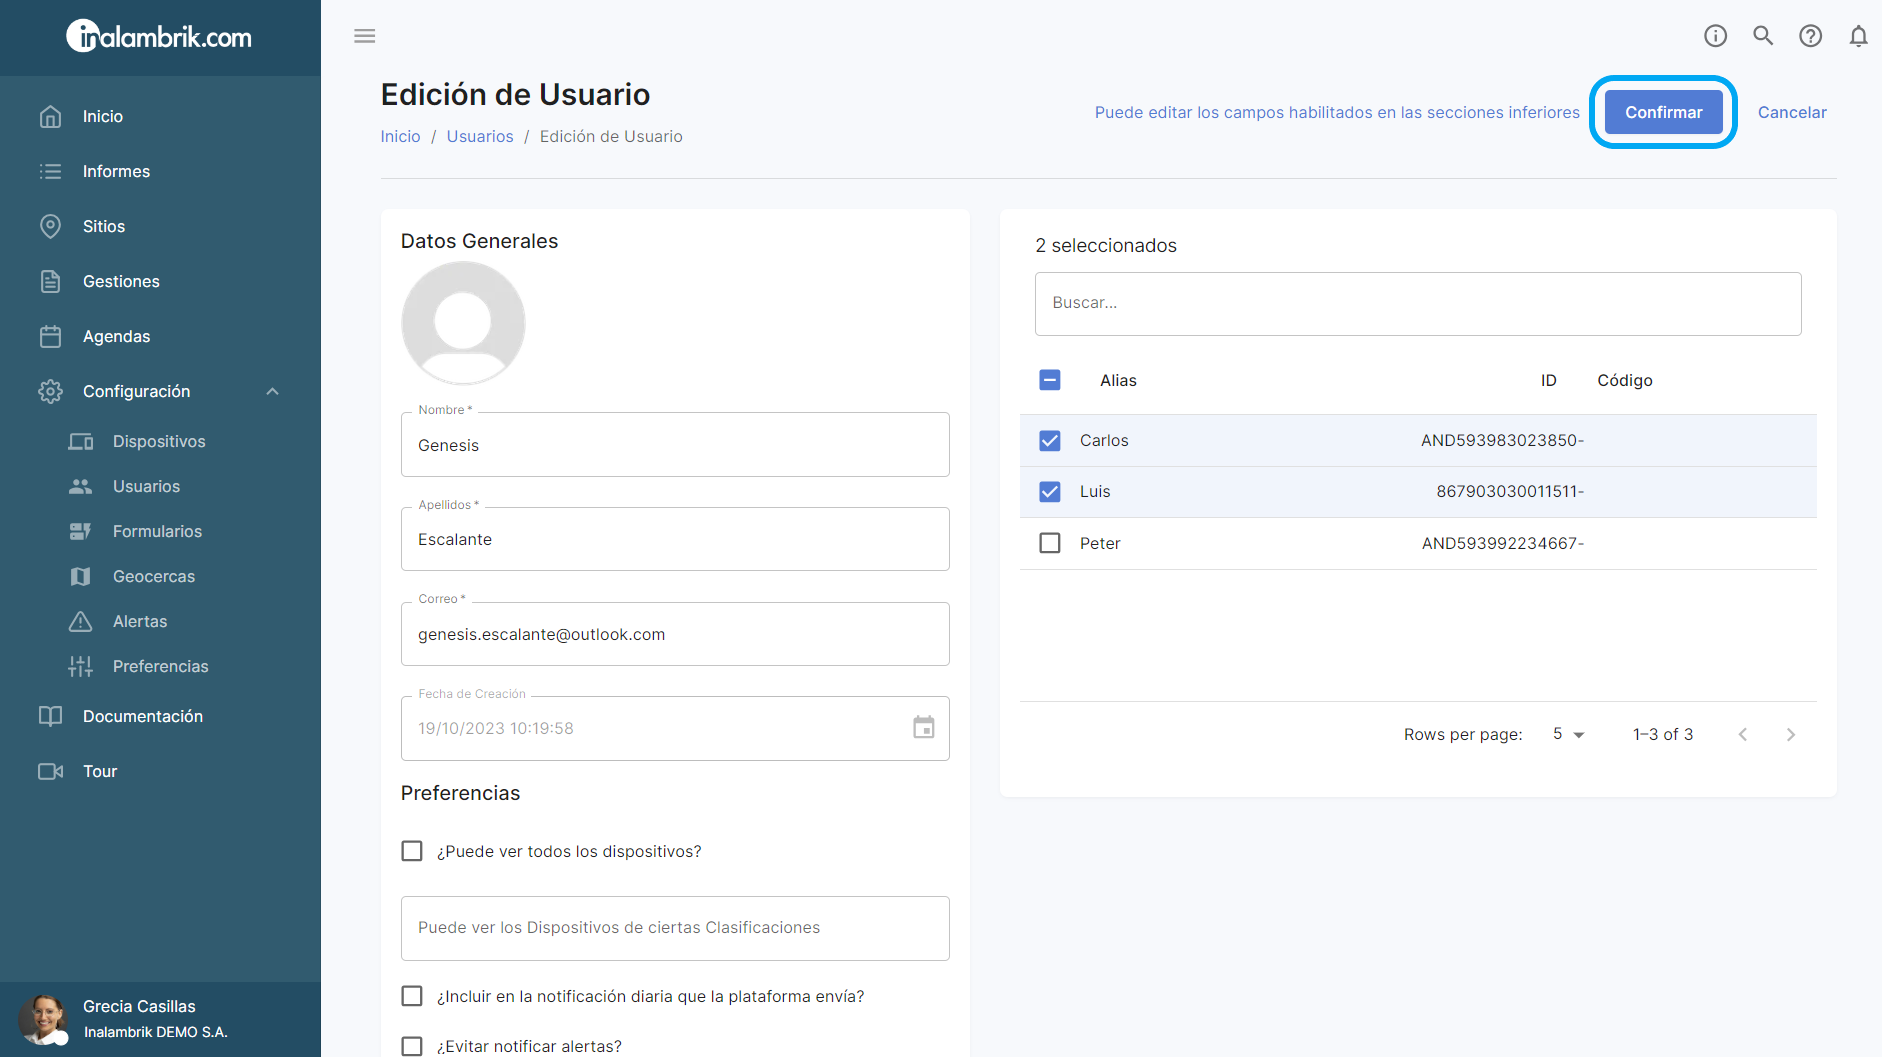The image size is (1882, 1057).
Task: Follow Inicio breadcrumb link
Action: (x=400, y=136)
